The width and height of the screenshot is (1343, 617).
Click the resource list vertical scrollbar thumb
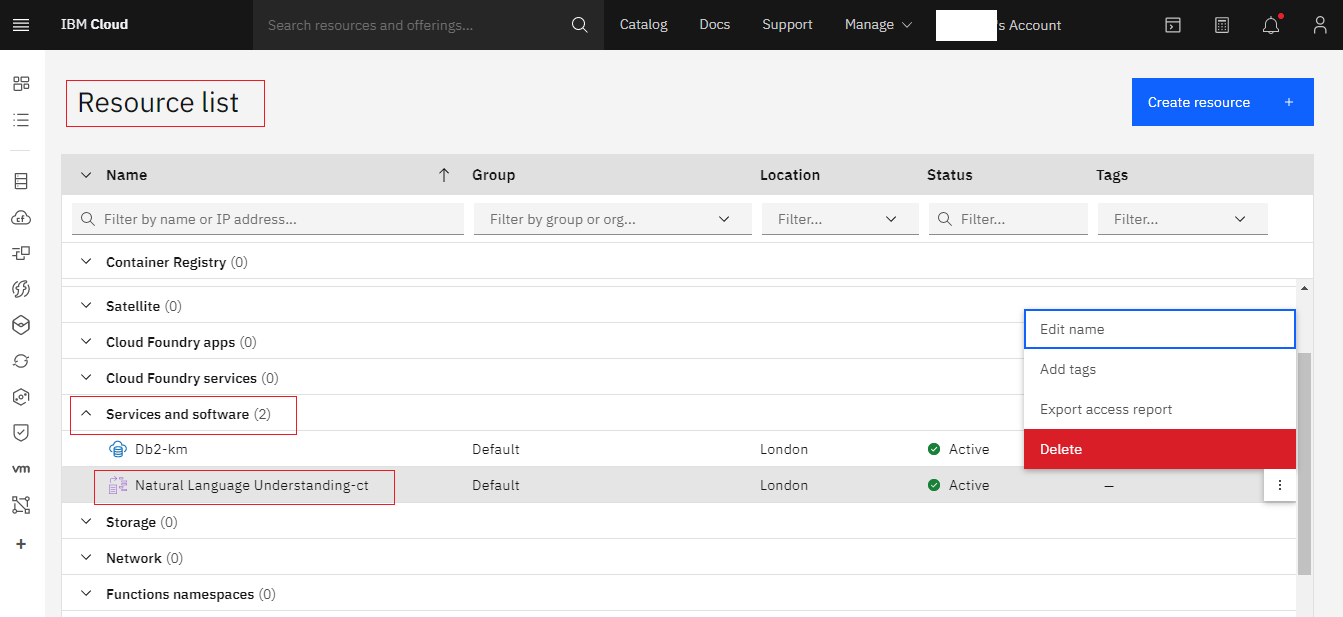pyautogui.click(x=1304, y=463)
